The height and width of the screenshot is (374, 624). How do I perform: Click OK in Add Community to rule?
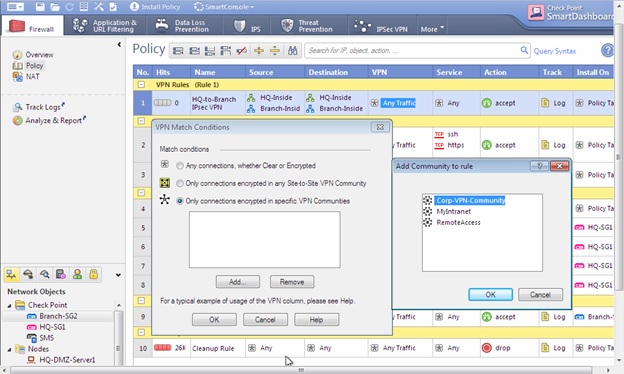[x=490, y=294]
